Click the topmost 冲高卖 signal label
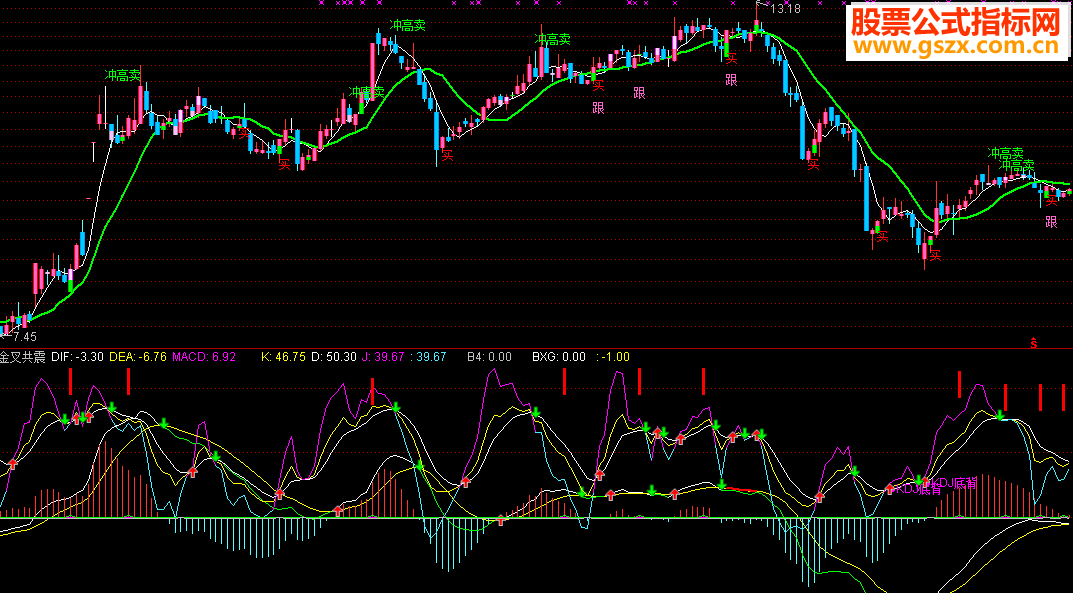The height and width of the screenshot is (593, 1073). (x=407, y=25)
